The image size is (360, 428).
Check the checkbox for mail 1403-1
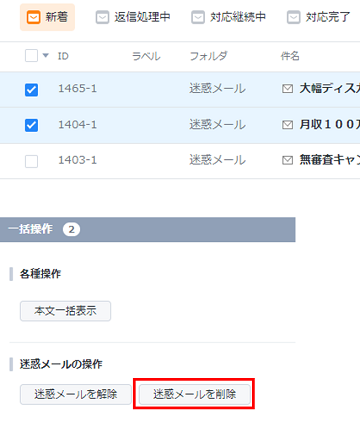[31, 161]
